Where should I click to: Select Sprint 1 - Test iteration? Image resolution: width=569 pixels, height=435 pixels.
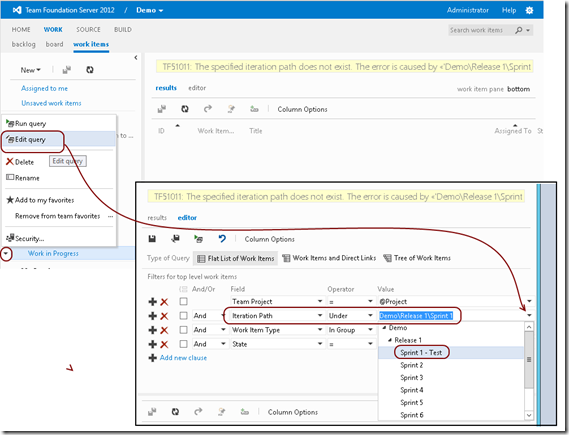point(421,353)
